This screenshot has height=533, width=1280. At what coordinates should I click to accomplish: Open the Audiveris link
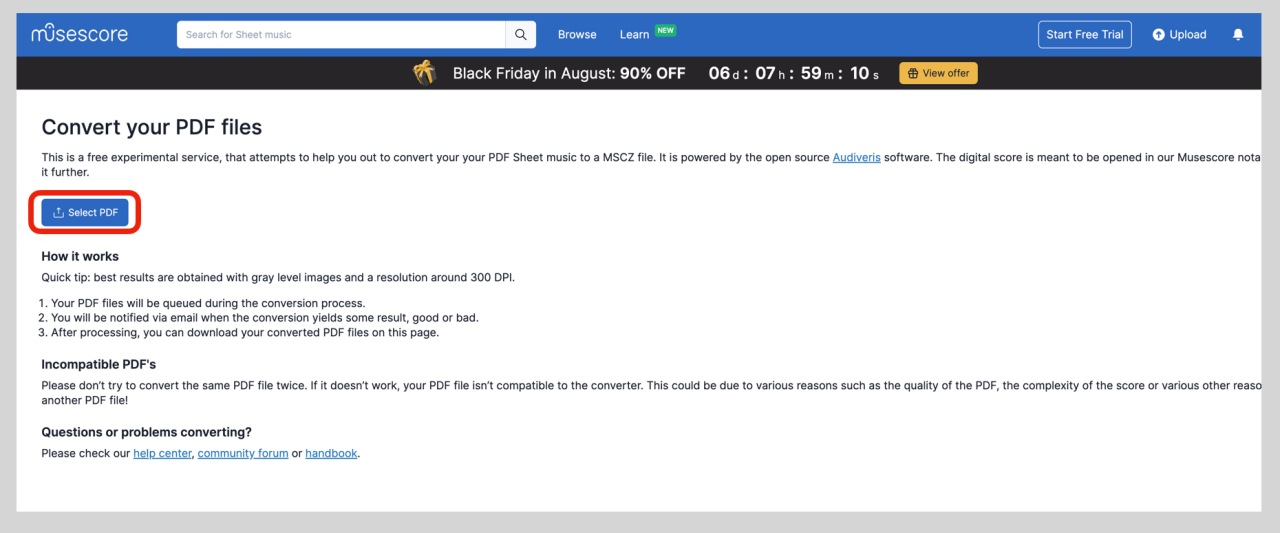pyautogui.click(x=856, y=158)
